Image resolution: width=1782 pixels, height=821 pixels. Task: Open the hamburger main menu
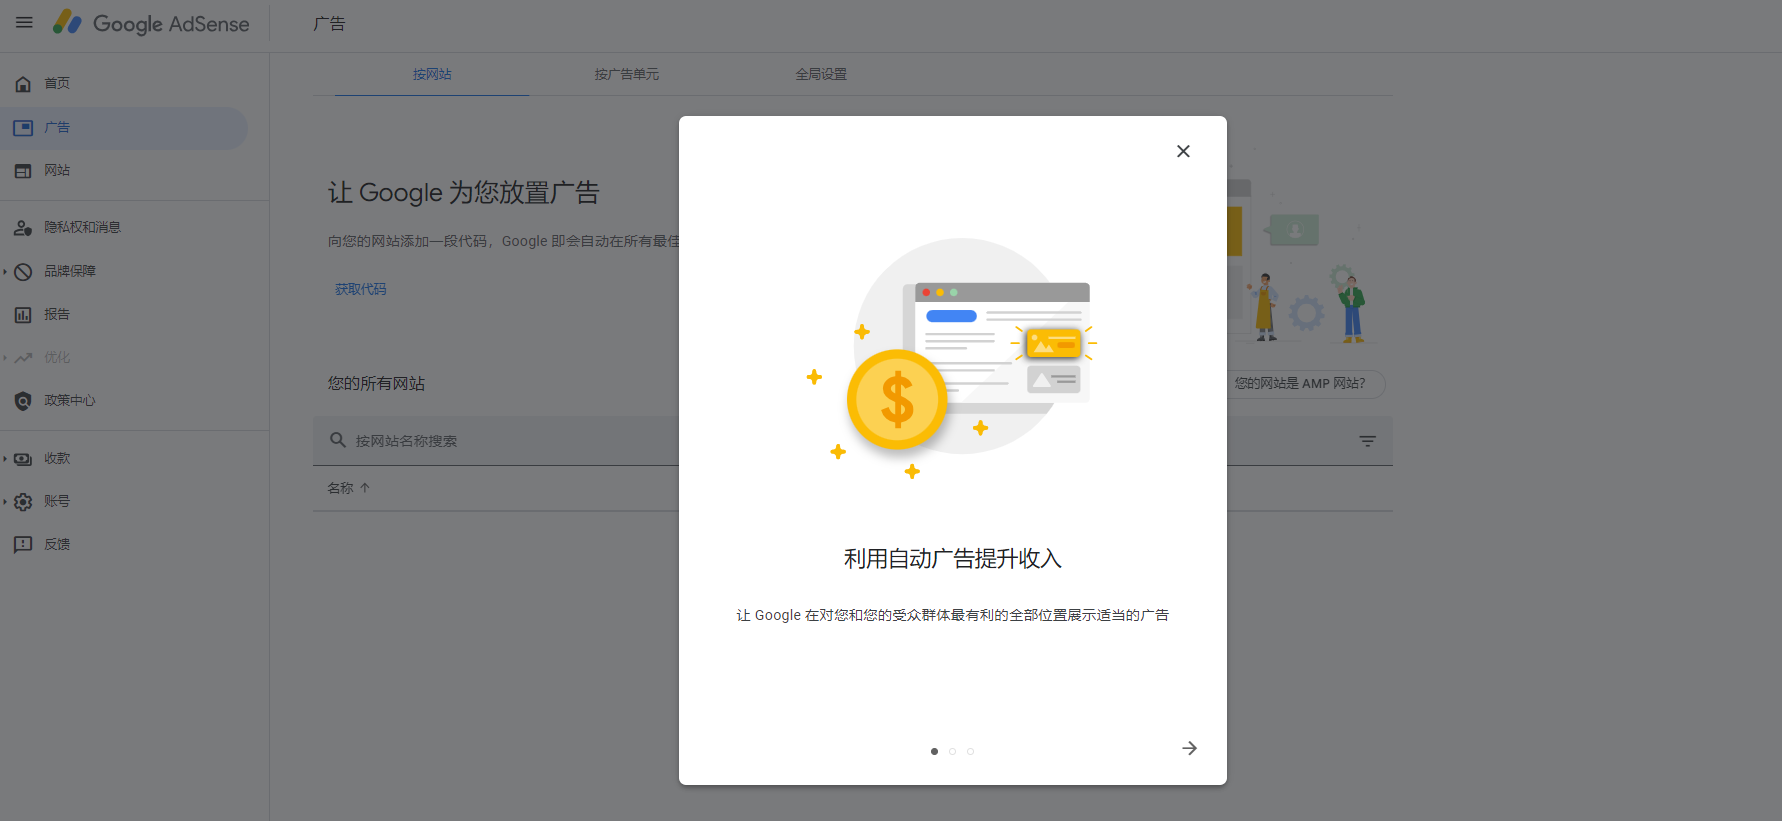click(24, 22)
